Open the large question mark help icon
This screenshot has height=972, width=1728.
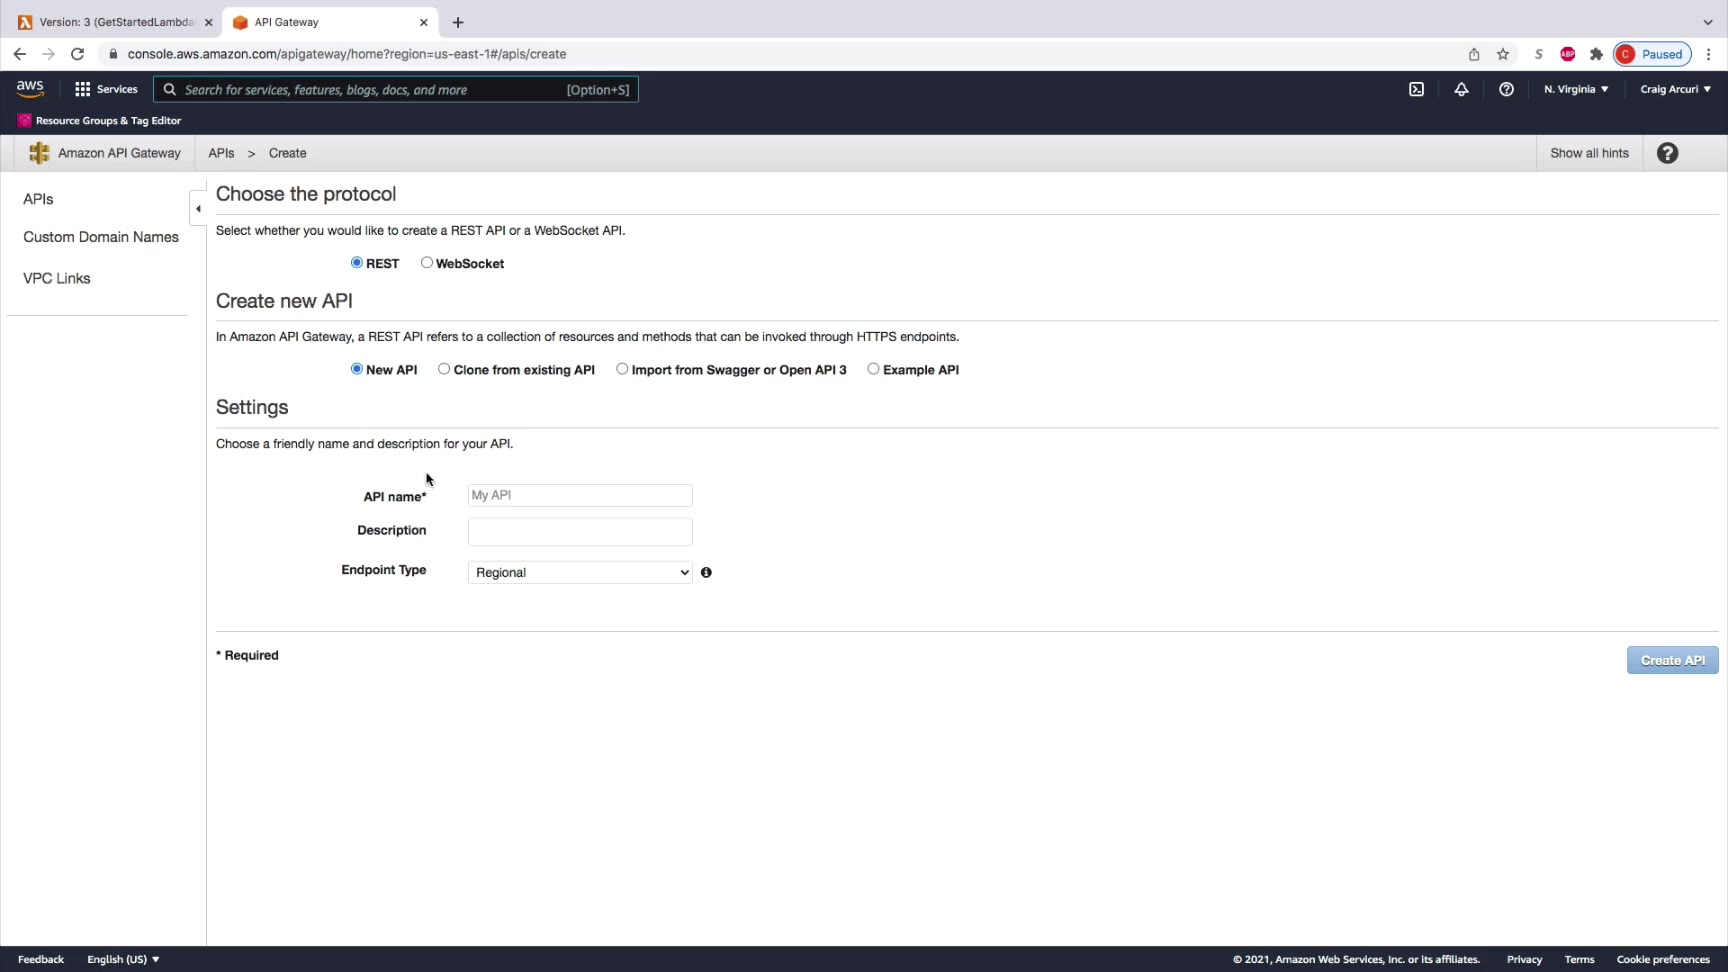pyautogui.click(x=1667, y=153)
